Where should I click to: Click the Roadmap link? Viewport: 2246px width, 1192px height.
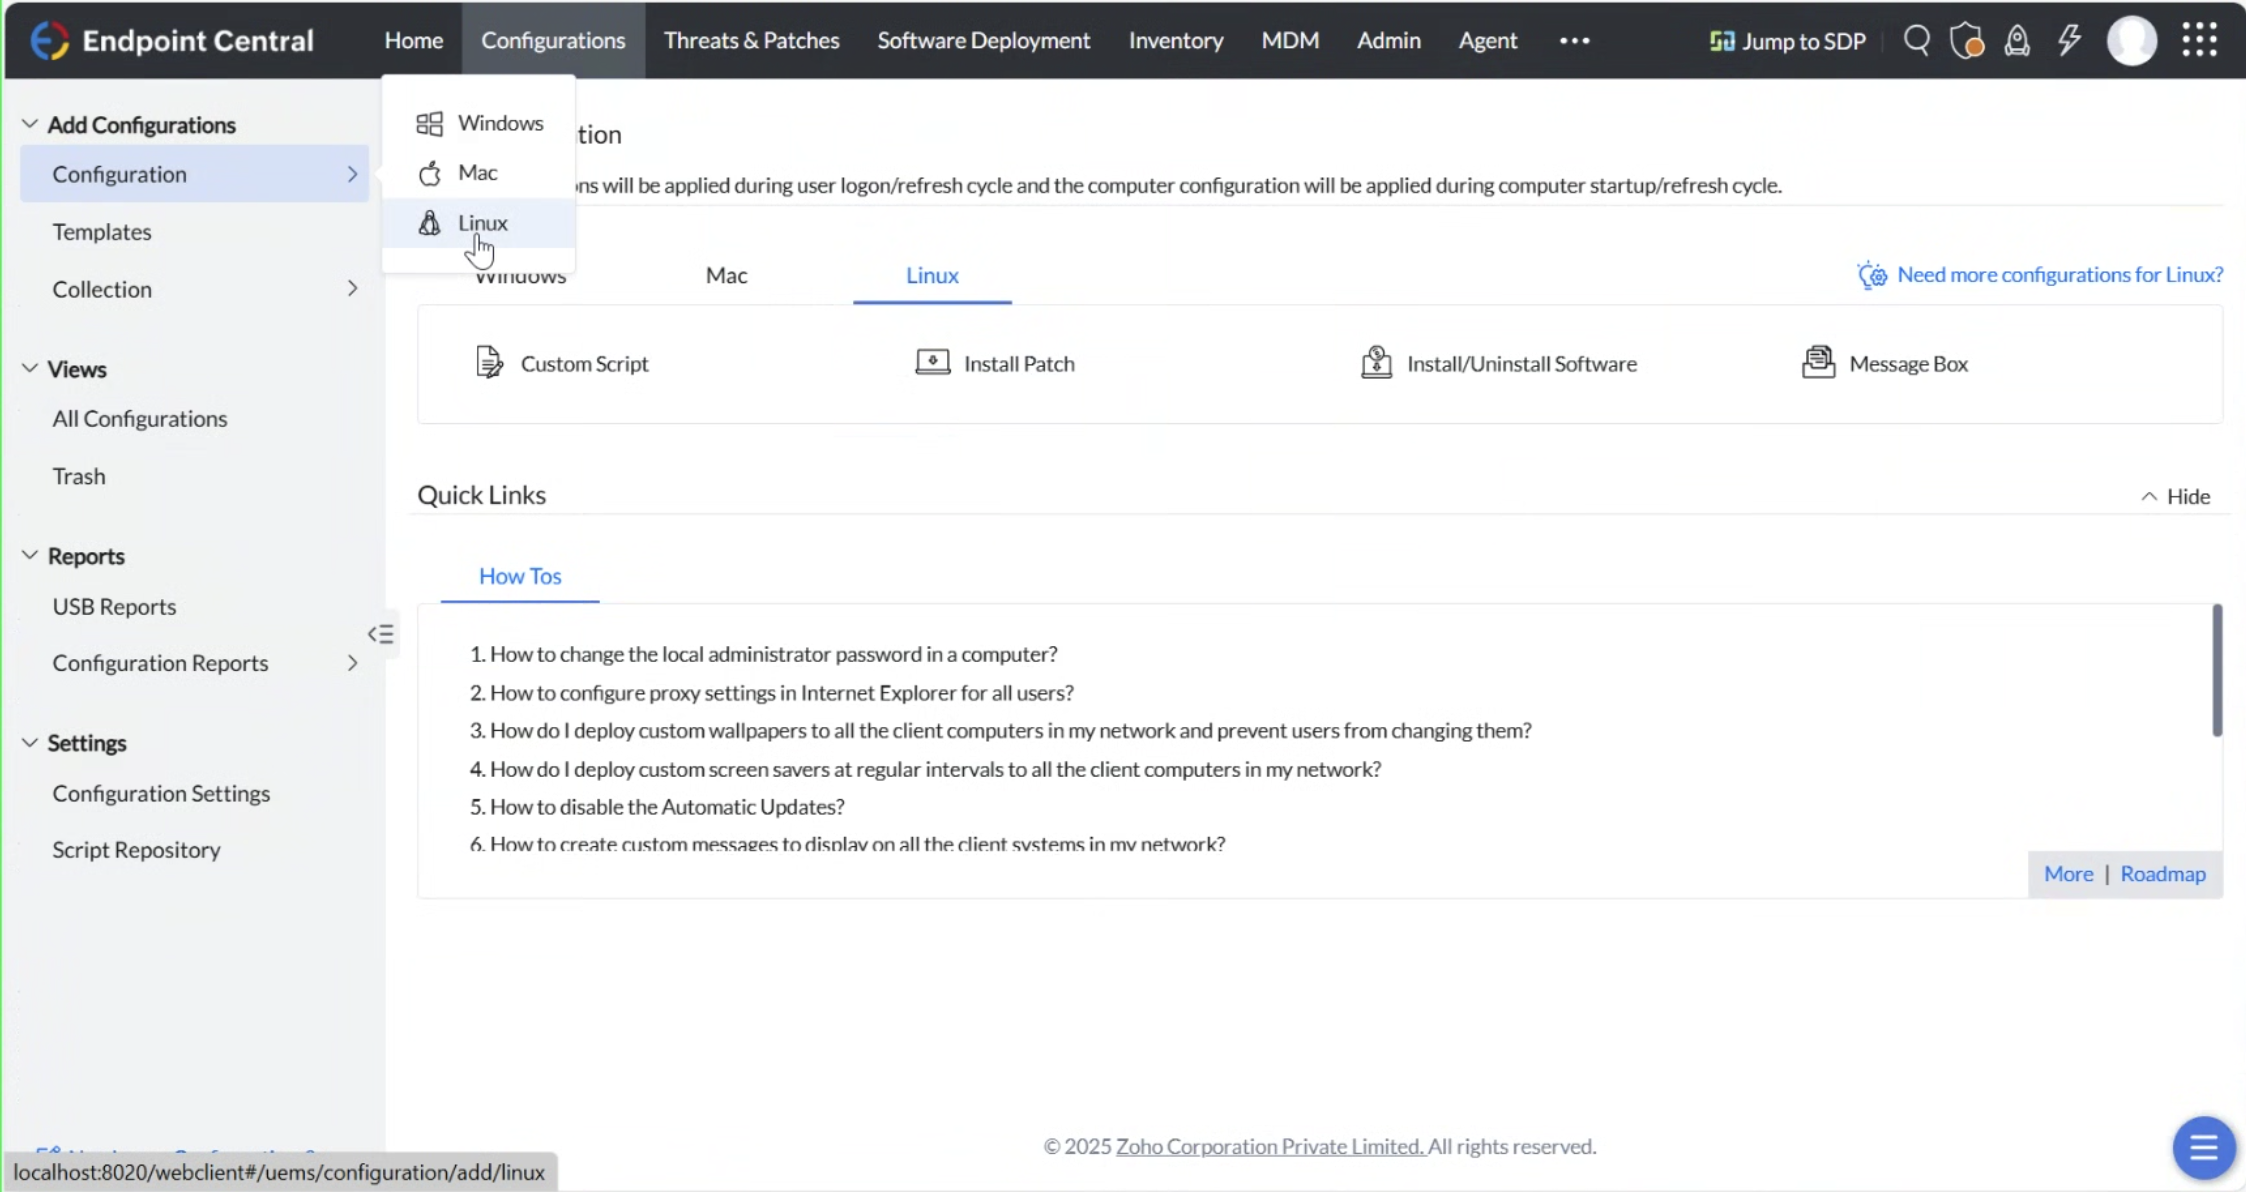click(2162, 874)
